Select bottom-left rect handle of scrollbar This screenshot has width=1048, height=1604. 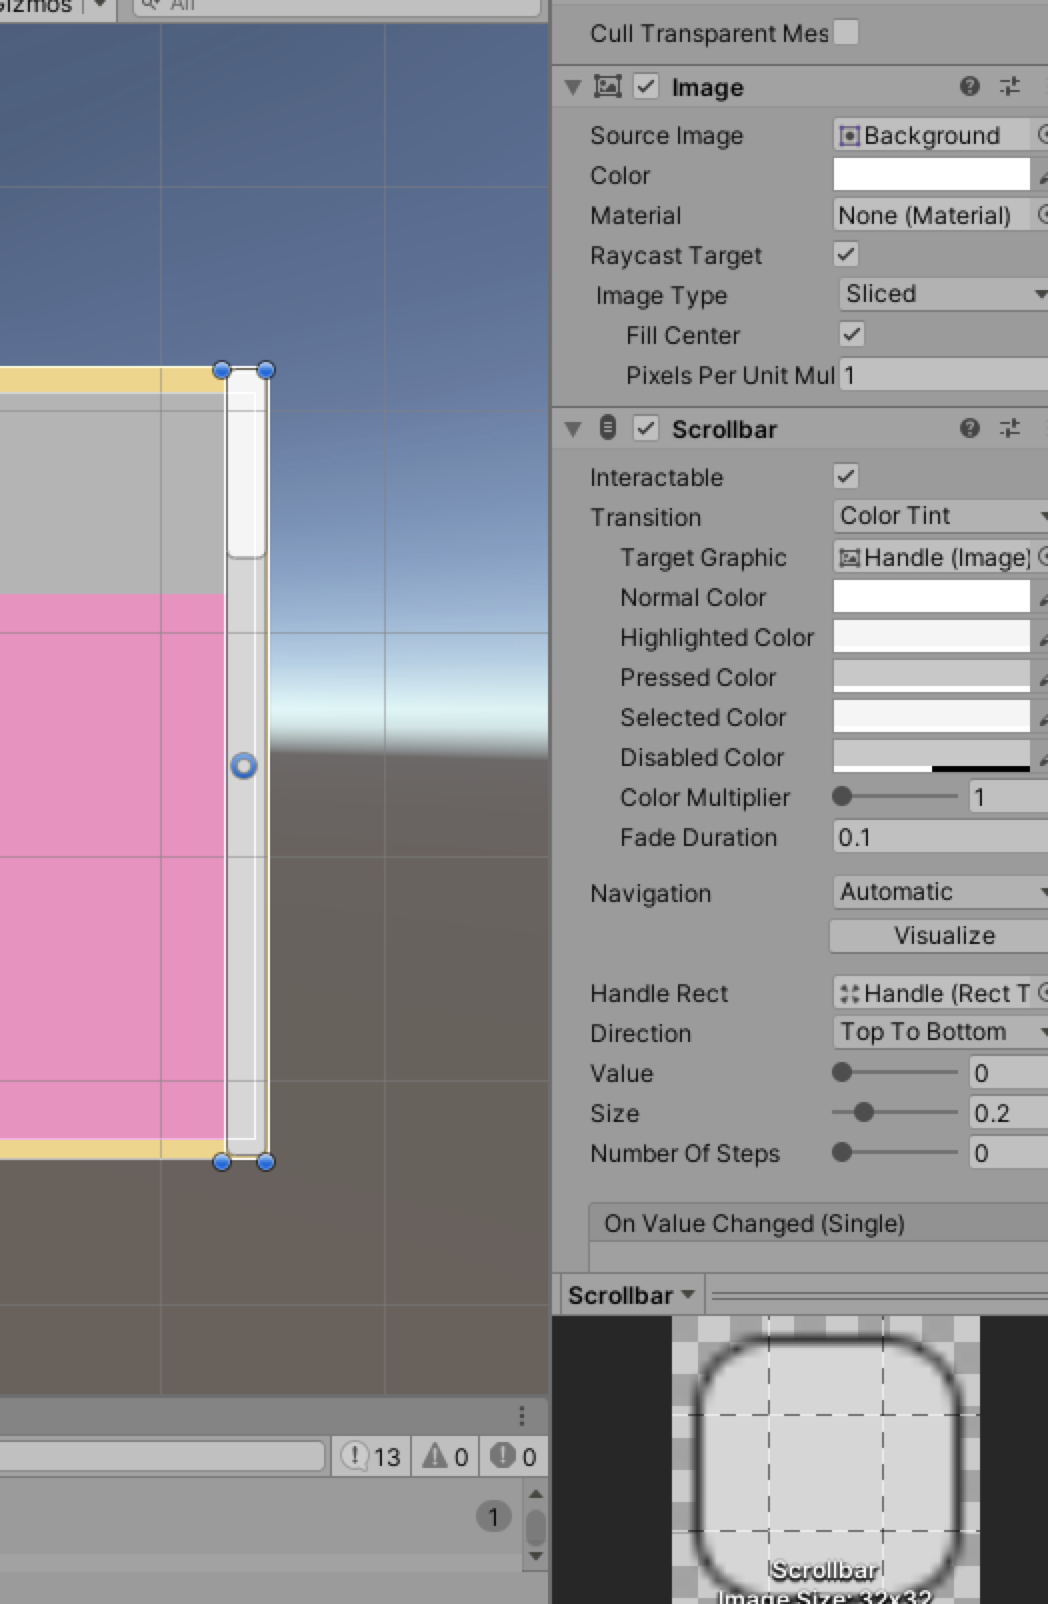pos(222,1162)
